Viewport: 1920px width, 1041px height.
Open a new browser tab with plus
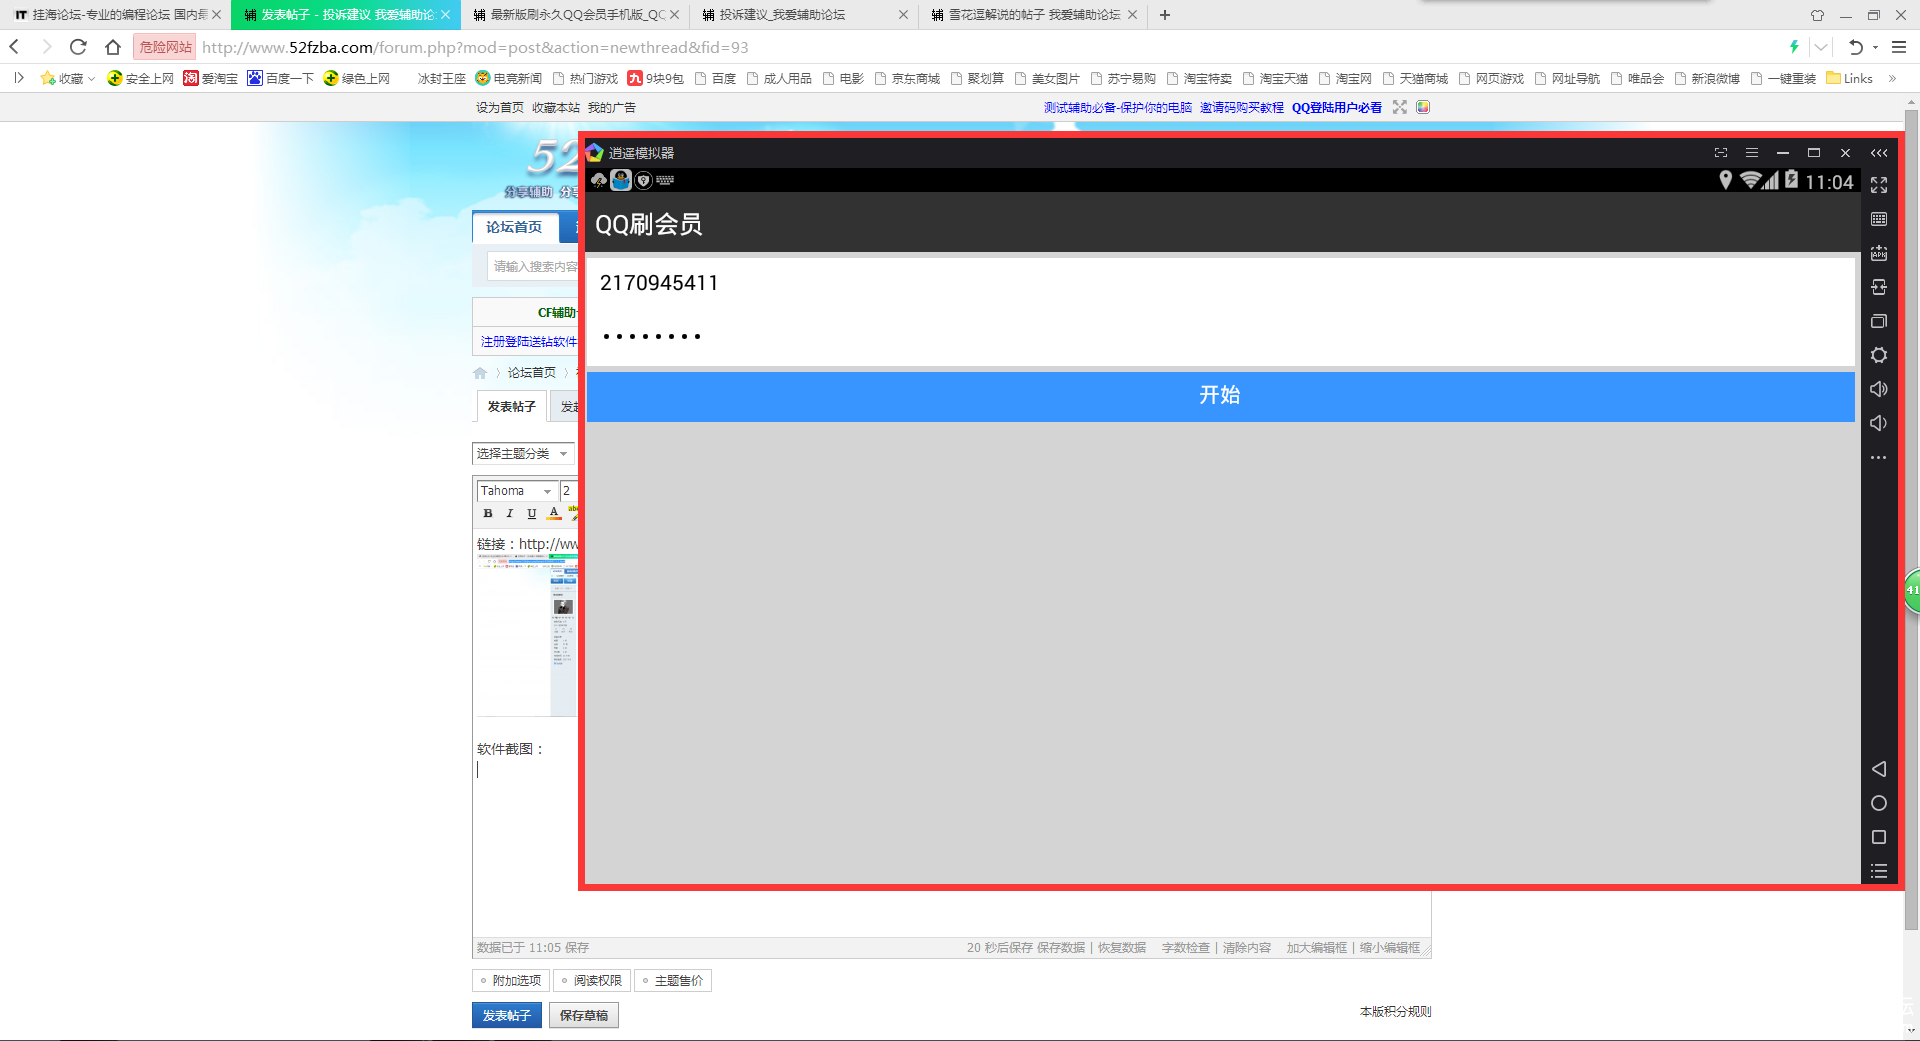(1165, 15)
